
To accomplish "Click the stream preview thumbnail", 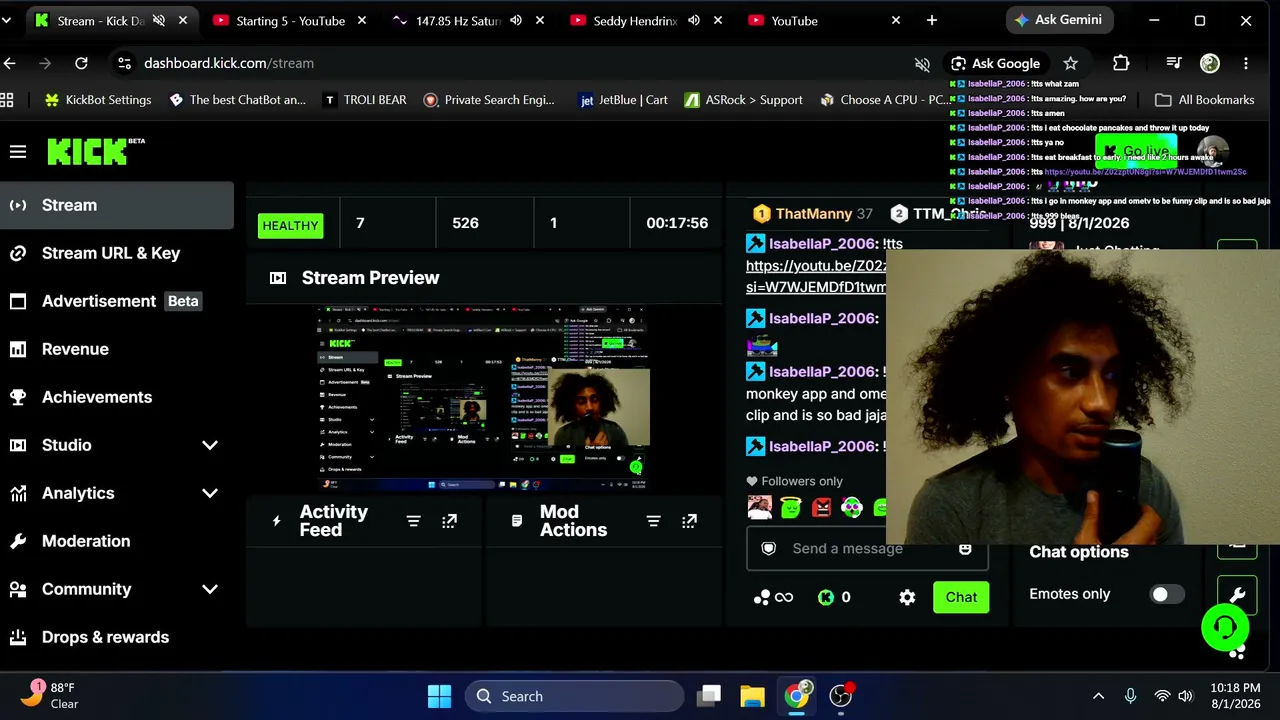I will 484,398.
